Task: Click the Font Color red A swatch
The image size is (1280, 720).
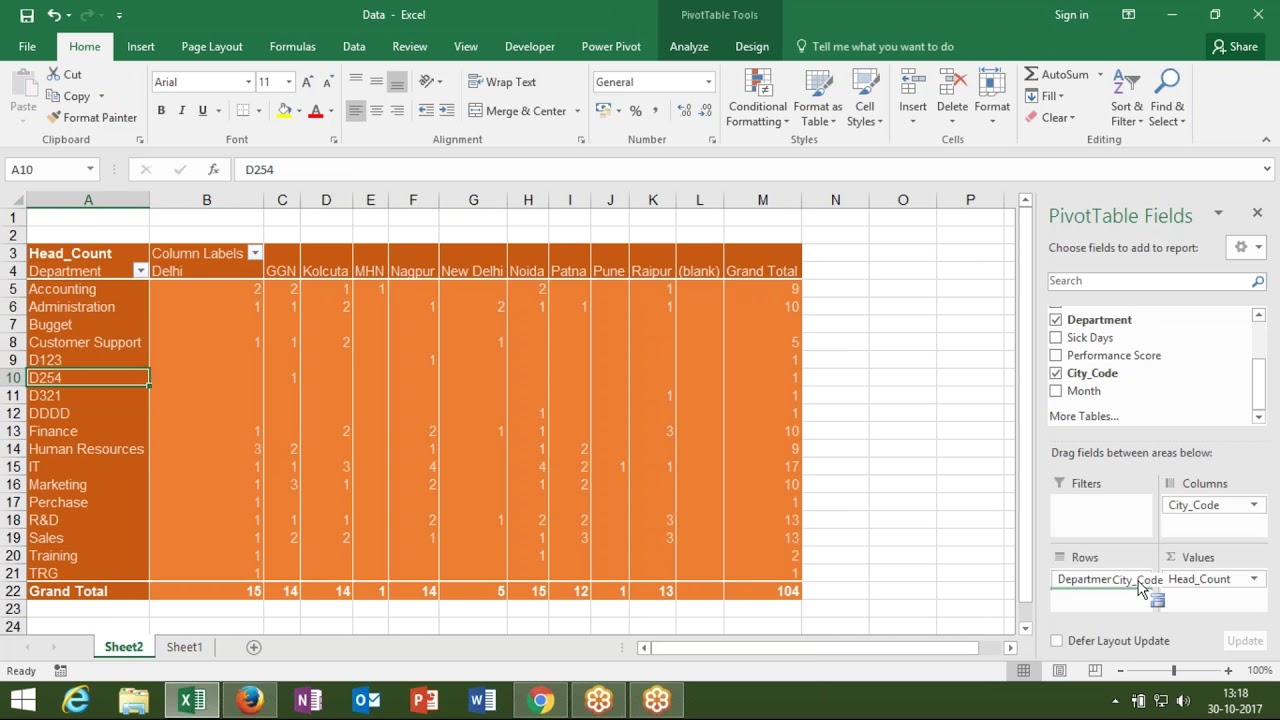Action: 316,111
